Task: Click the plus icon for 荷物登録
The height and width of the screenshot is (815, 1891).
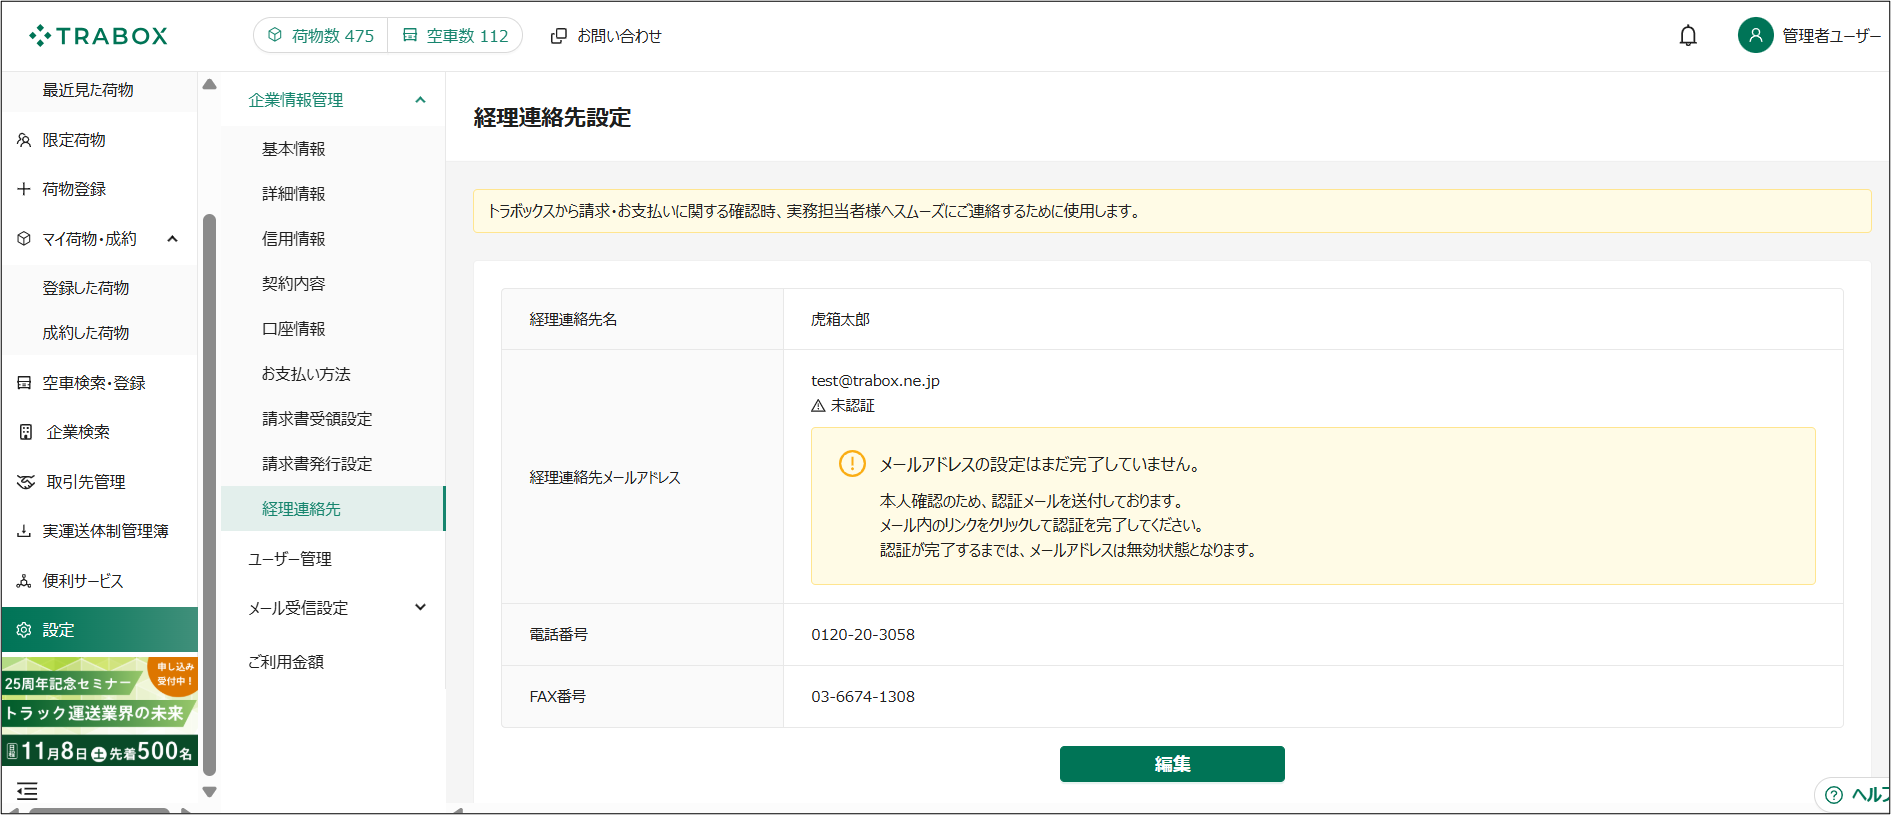Action: point(24,189)
